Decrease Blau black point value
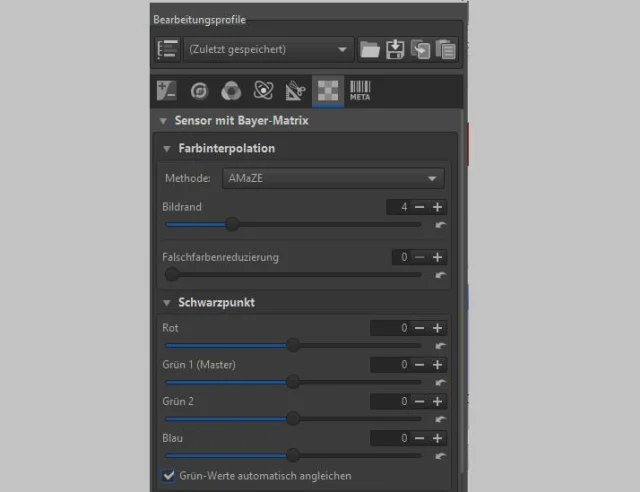The width and height of the screenshot is (640, 492). 419,438
